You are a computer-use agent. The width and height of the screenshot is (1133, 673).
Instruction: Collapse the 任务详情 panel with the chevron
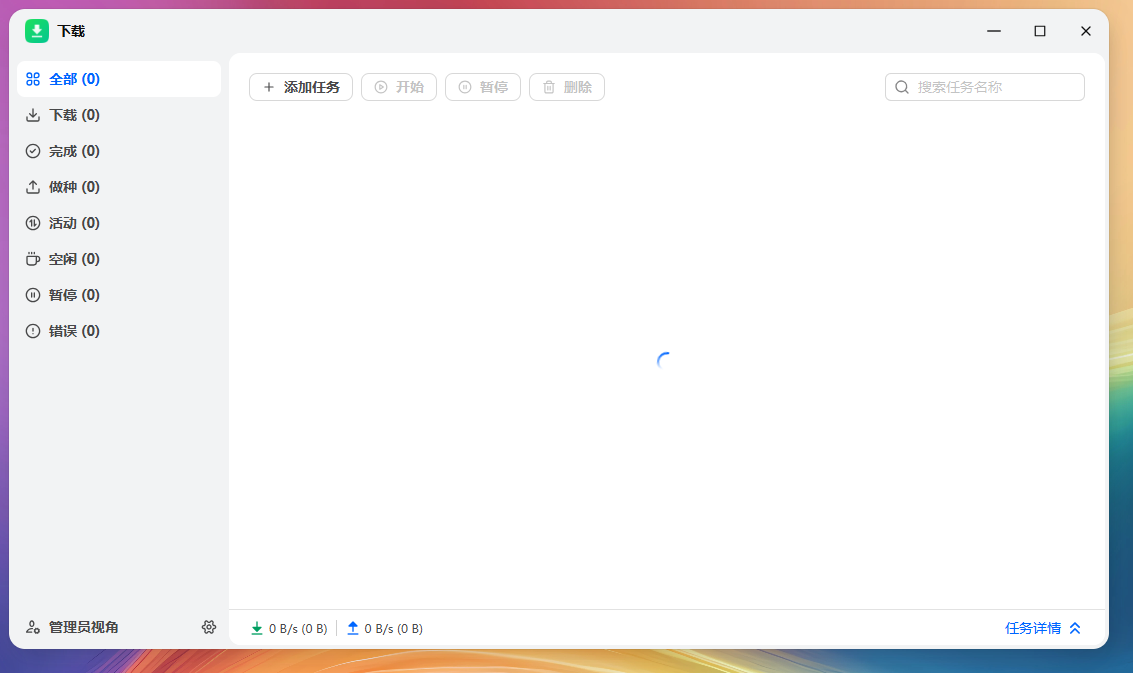click(x=1075, y=628)
